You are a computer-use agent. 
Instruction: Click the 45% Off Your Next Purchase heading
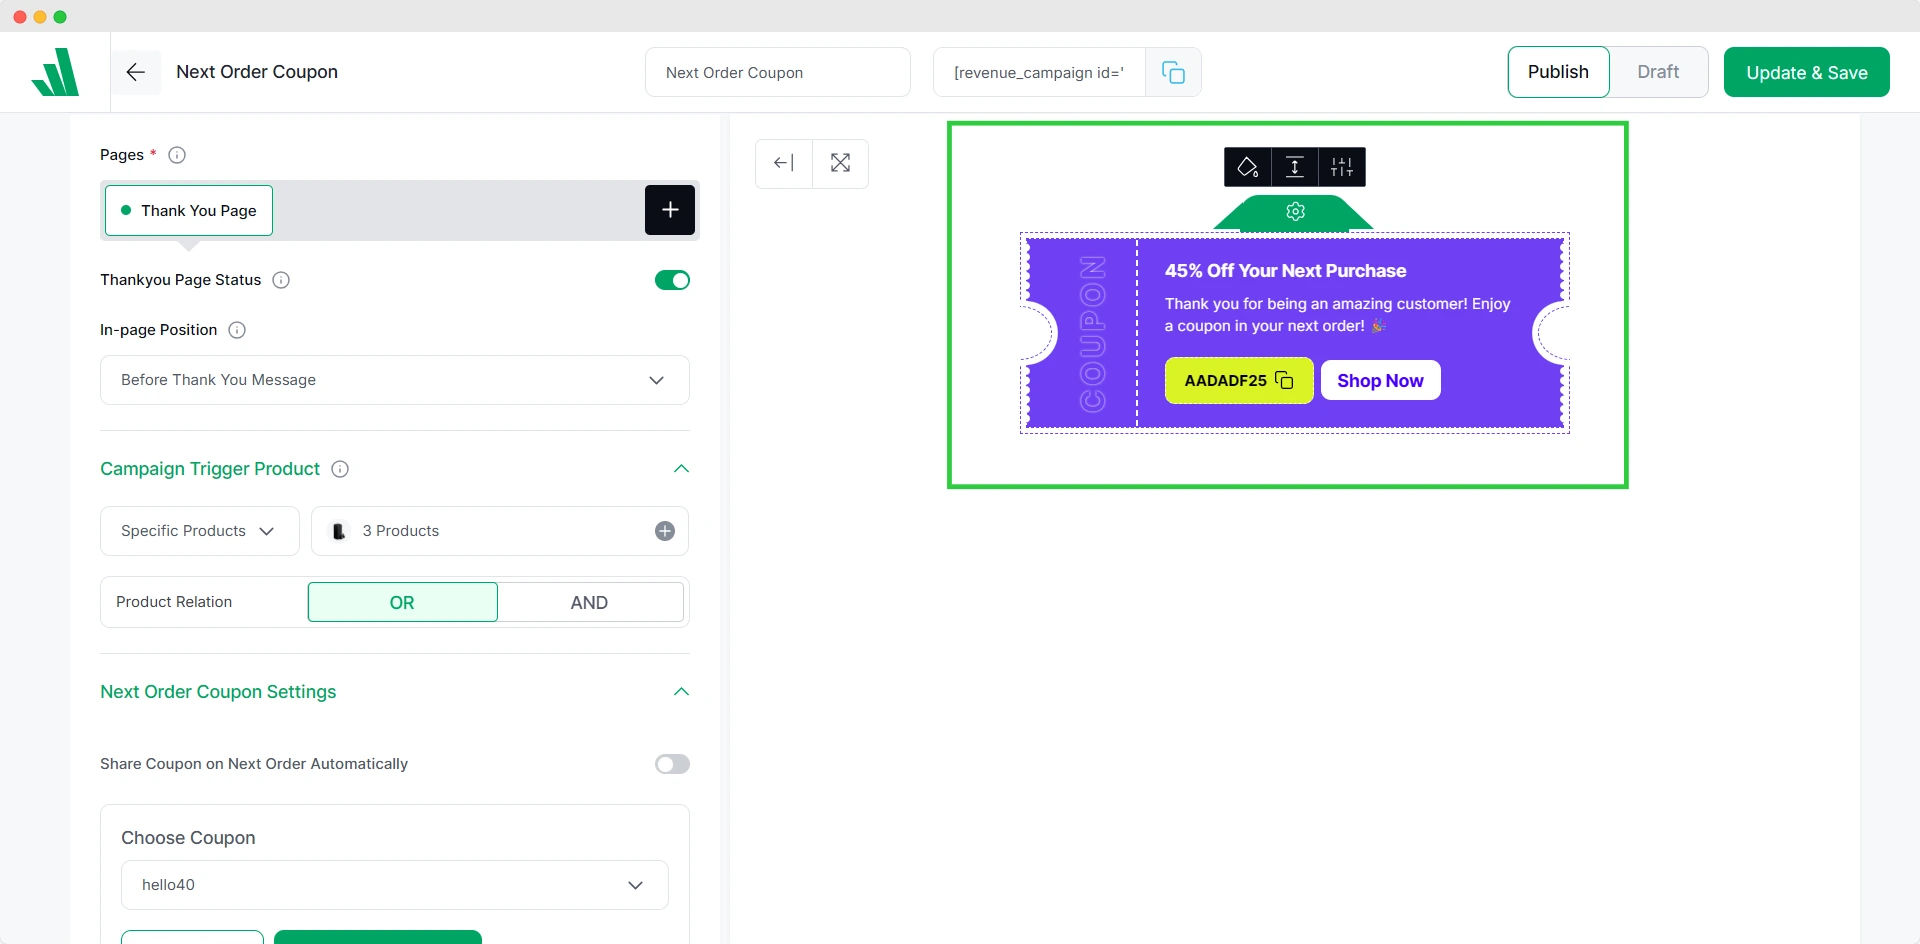click(x=1285, y=271)
